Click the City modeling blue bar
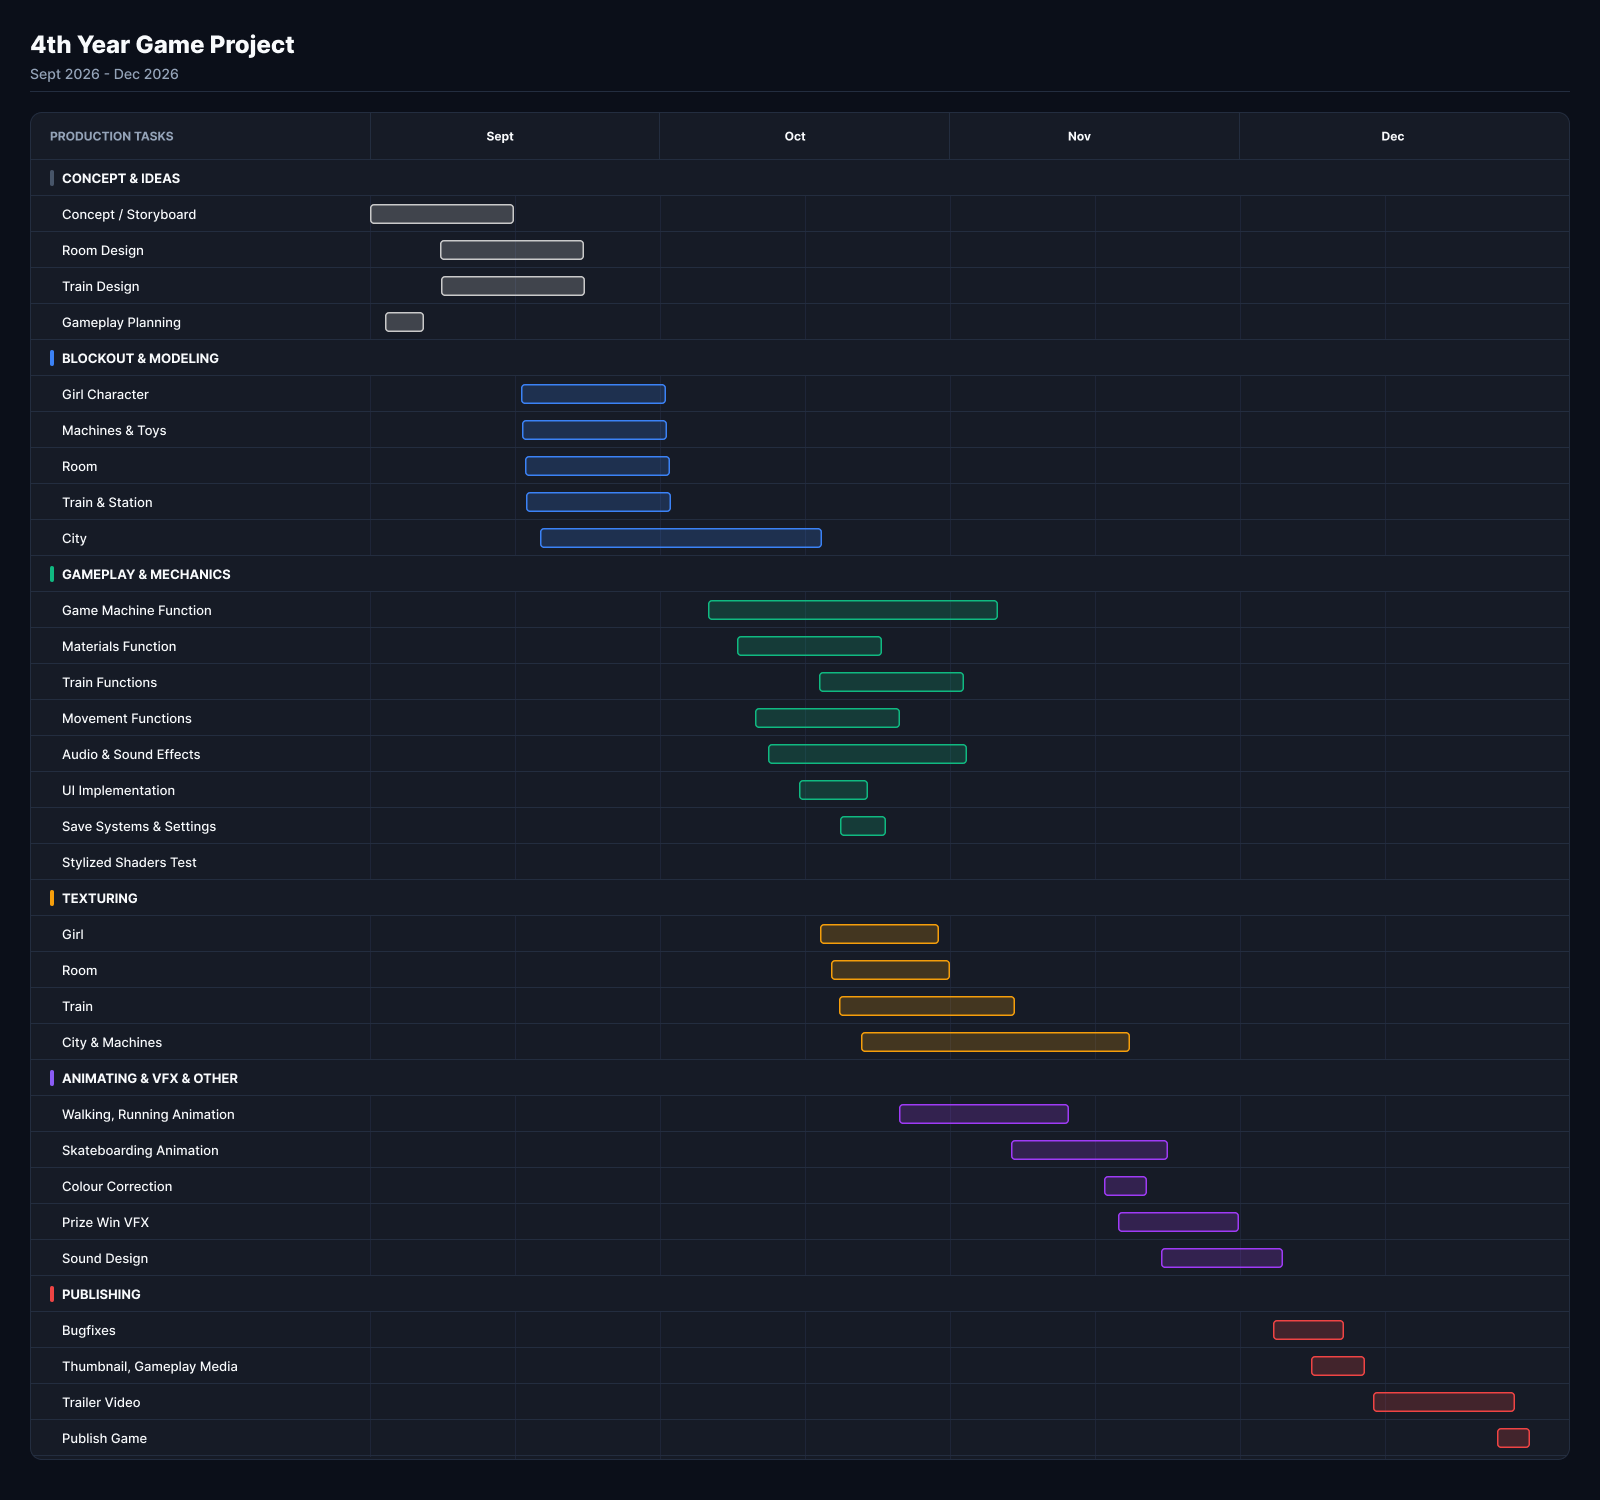 click(681, 538)
